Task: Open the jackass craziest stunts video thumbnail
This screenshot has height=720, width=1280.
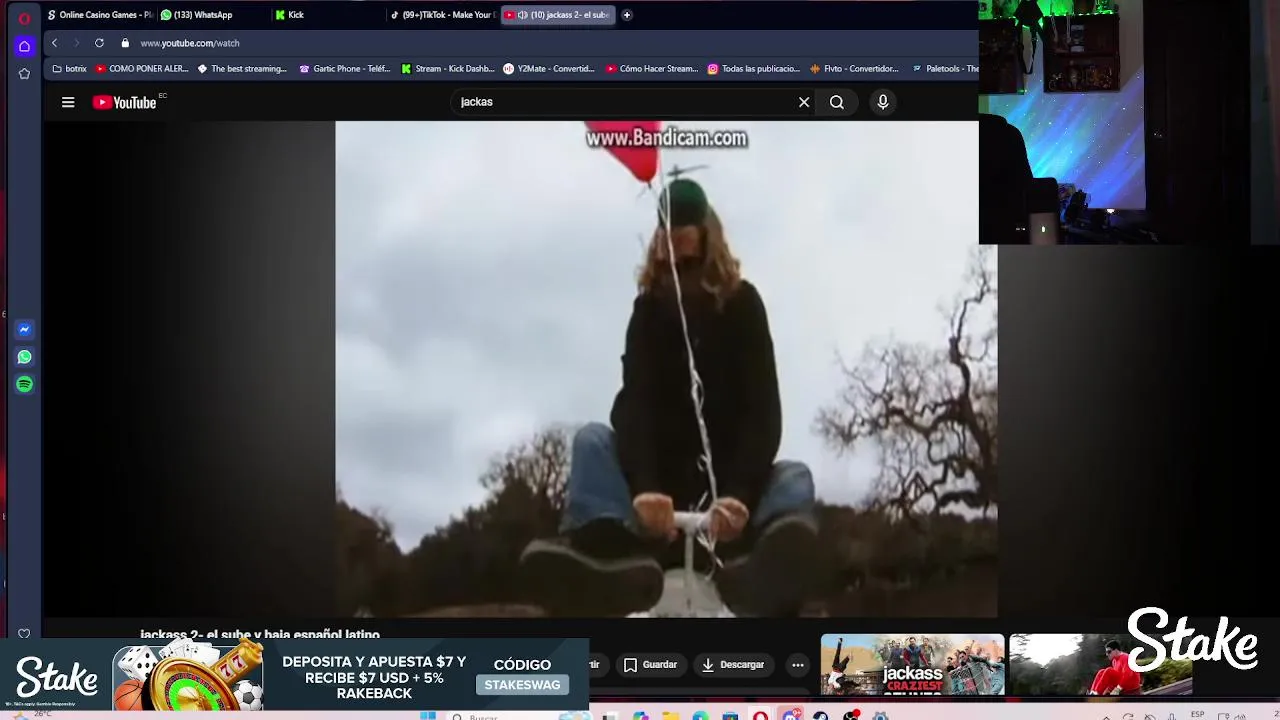Action: click(x=912, y=664)
